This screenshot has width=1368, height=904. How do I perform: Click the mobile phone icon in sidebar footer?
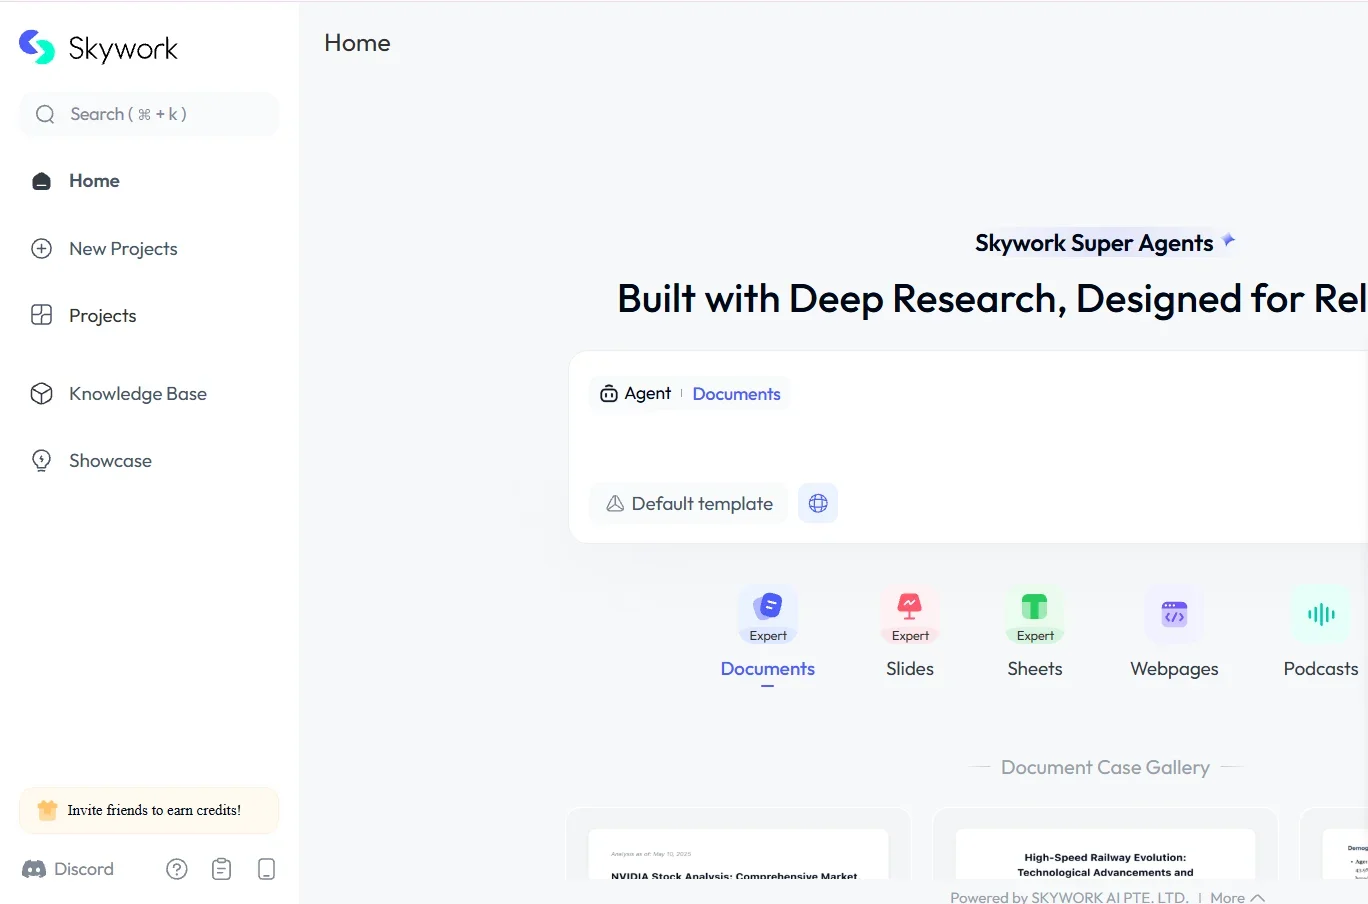point(266,869)
